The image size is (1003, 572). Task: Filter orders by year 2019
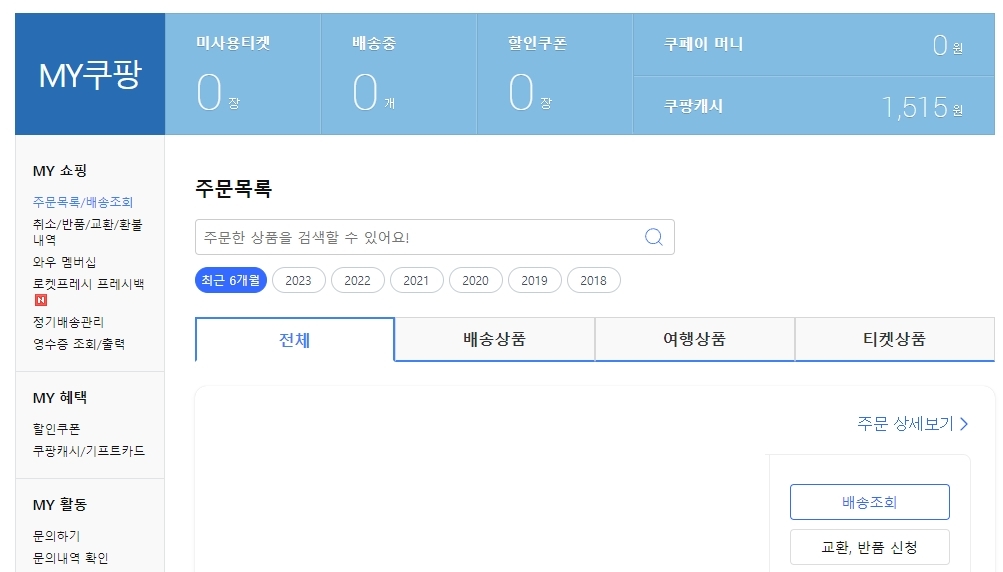click(534, 280)
